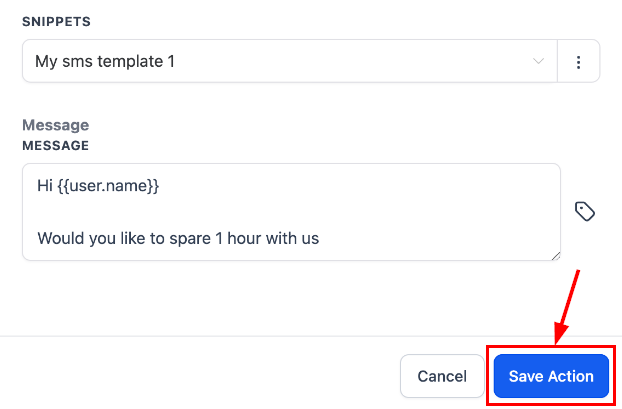Click the blank line in the message box
Image resolution: width=622 pixels, height=409 pixels.
[200, 212]
